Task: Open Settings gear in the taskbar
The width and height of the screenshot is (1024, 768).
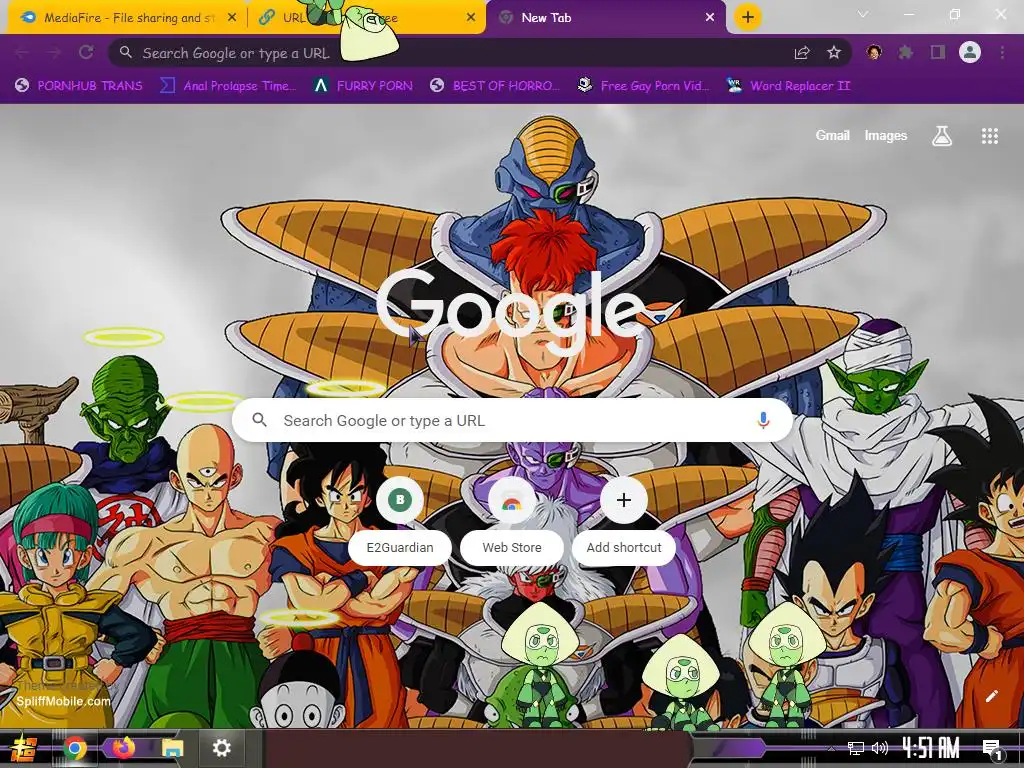Action: [x=222, y=748]
